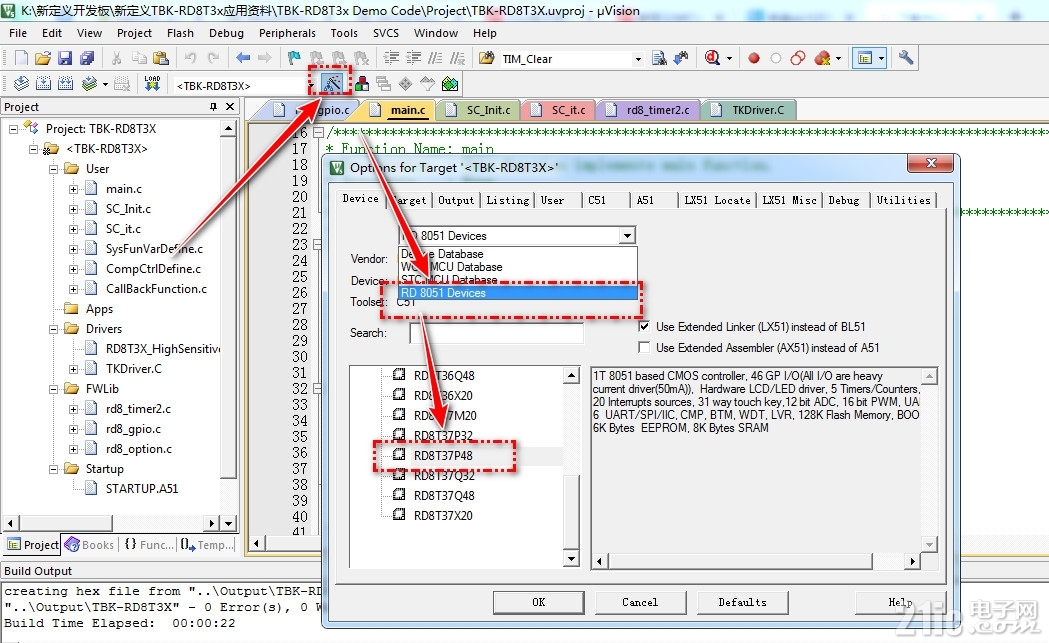
Task: Collapse the FWLib group
Action: pos(54,389)
